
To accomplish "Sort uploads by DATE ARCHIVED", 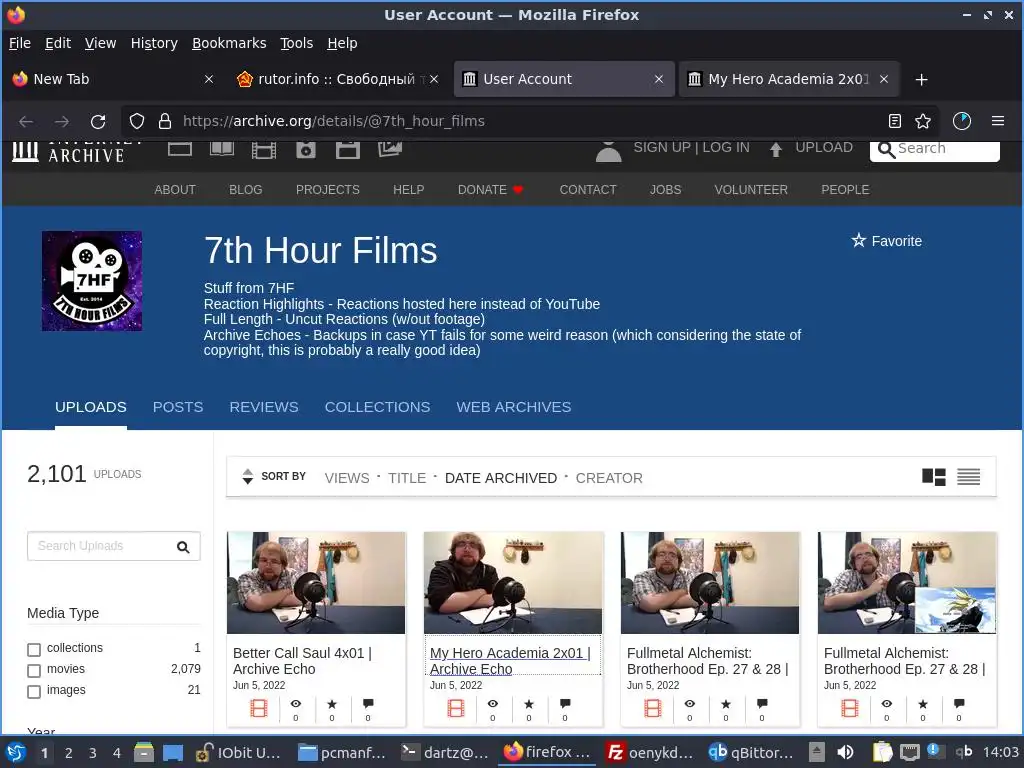I will coord(501,478).
